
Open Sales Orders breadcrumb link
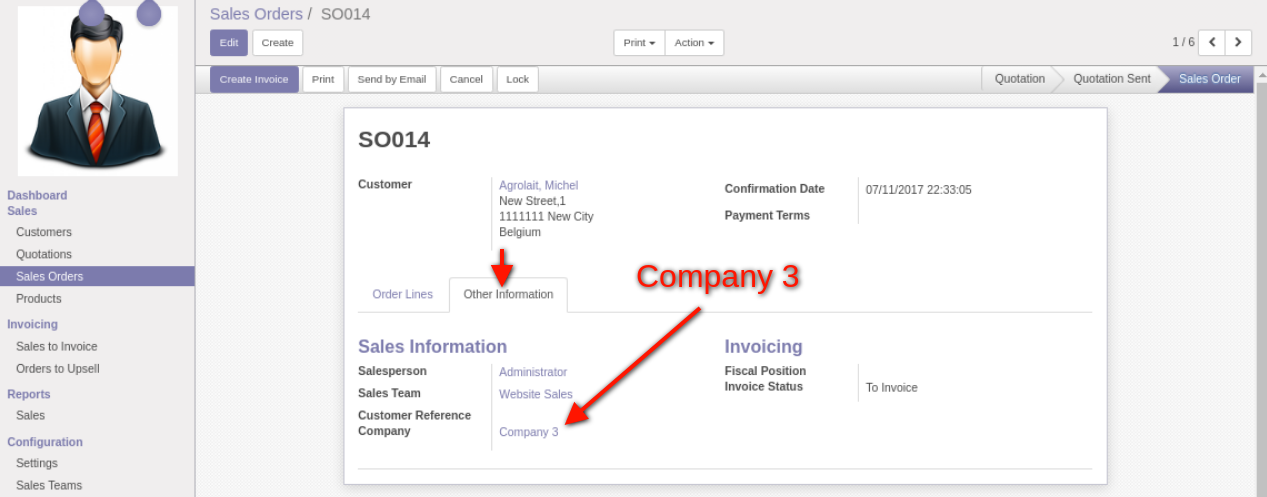256,14
